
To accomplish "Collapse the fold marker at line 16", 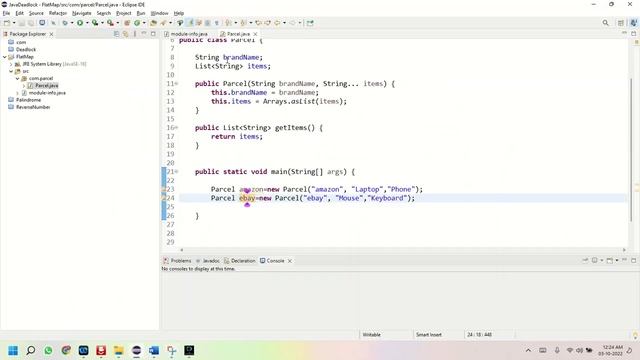I will [176, 128].
